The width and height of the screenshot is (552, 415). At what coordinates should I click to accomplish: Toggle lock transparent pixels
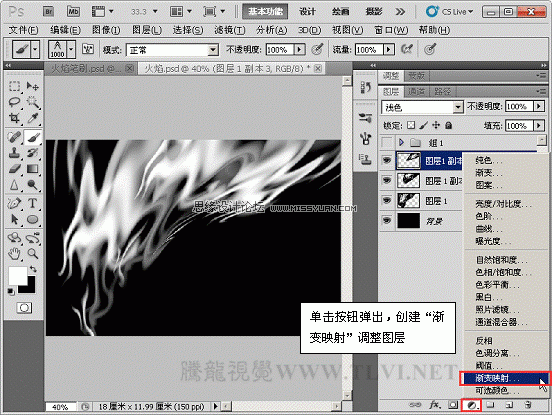click(x=411, y=125)
